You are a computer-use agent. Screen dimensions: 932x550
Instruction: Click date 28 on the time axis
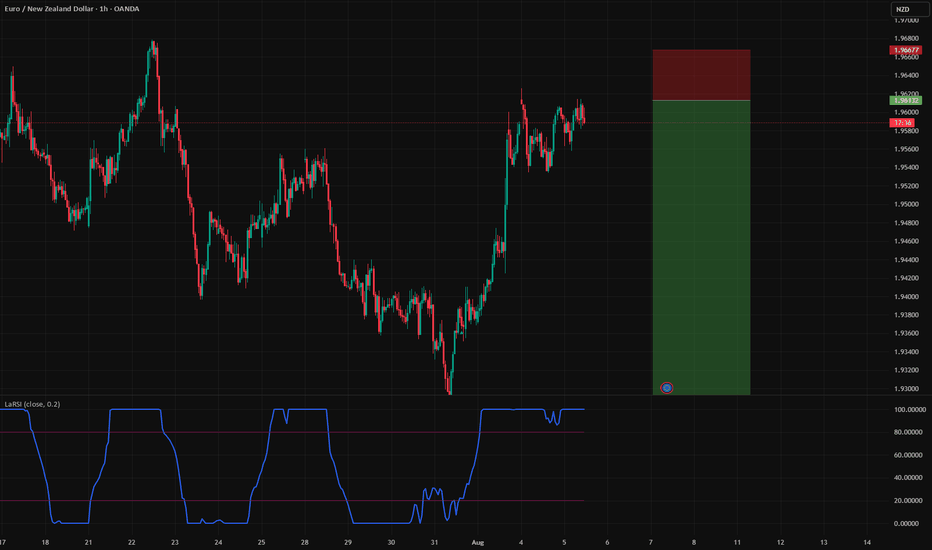[x=305, y=542]
